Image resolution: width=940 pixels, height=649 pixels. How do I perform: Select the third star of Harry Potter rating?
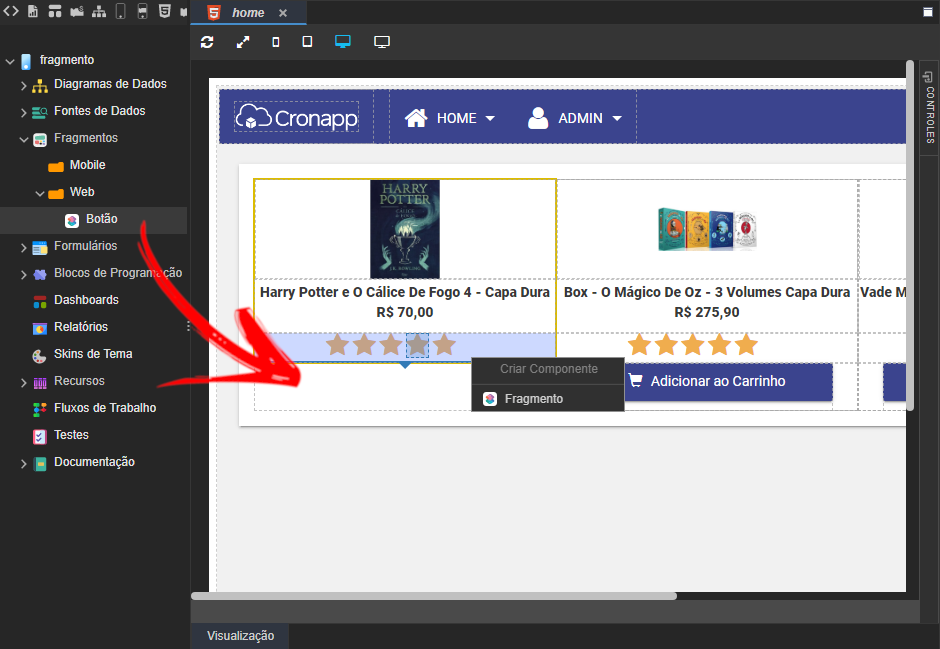(391, 345)
